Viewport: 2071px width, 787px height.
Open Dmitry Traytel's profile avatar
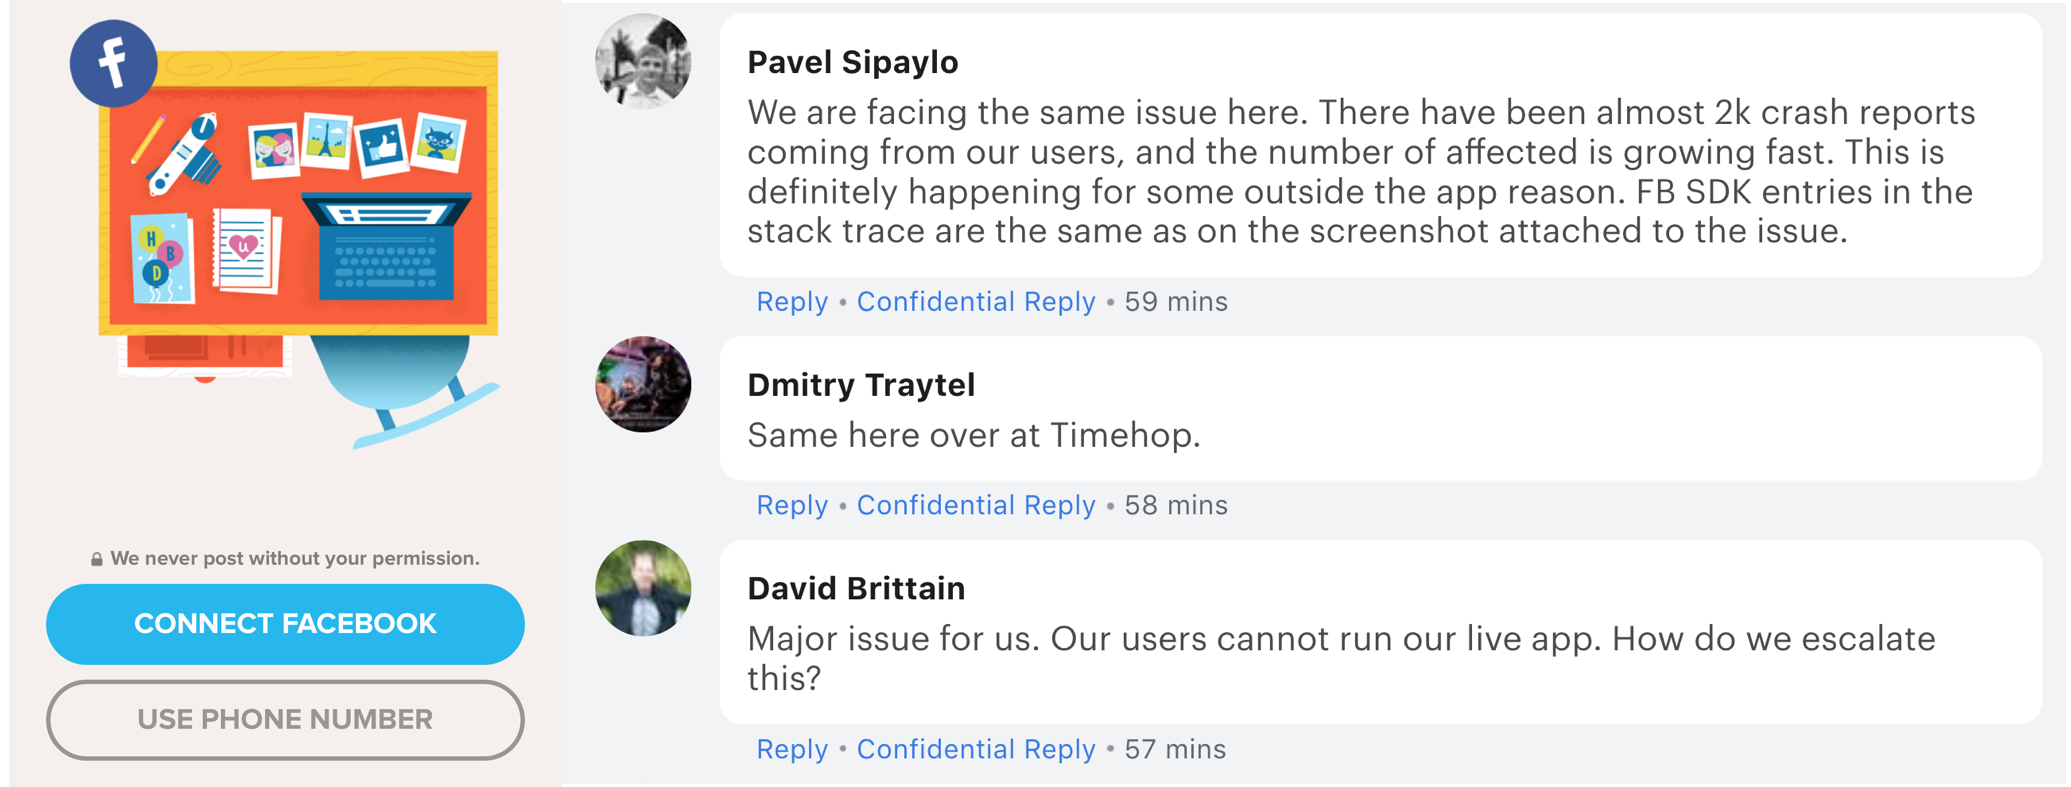pyautogui.click(x=643, y=385)
